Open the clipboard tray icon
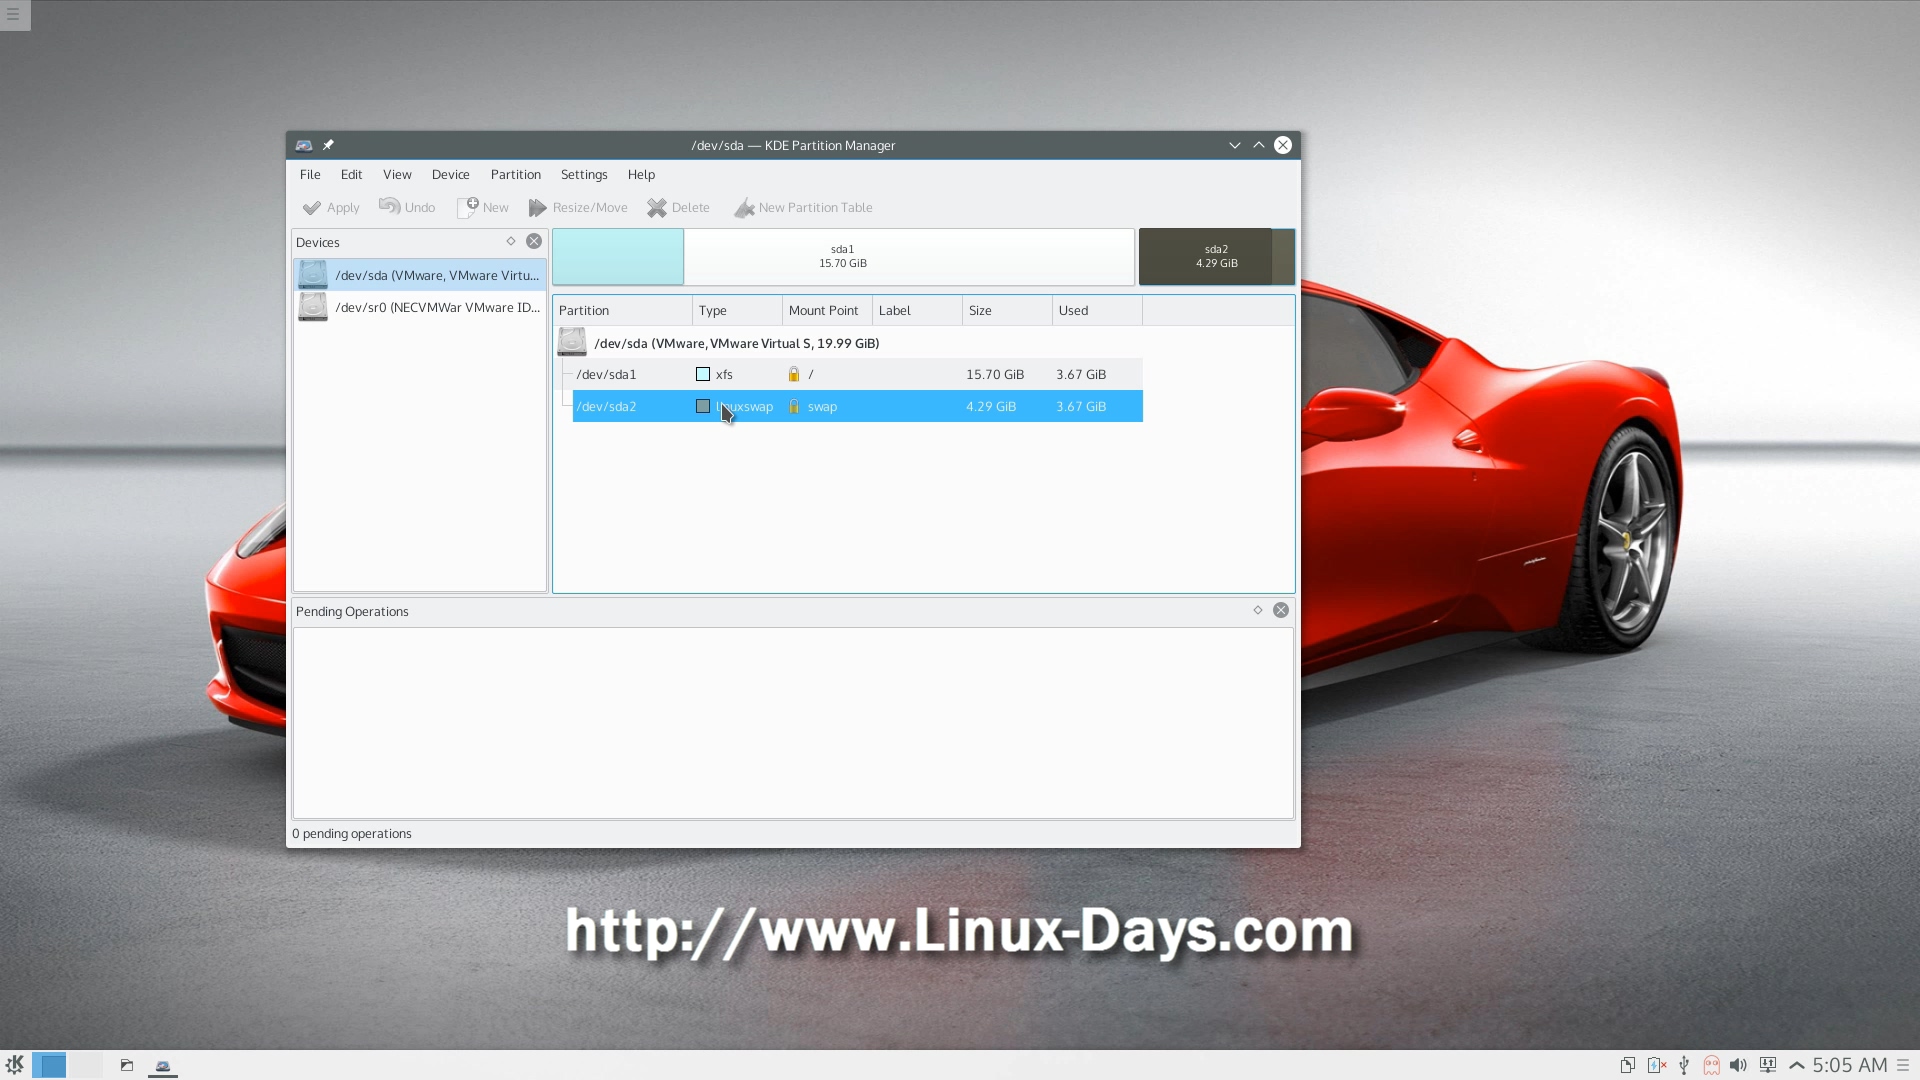 (x=1628, y=1065)
